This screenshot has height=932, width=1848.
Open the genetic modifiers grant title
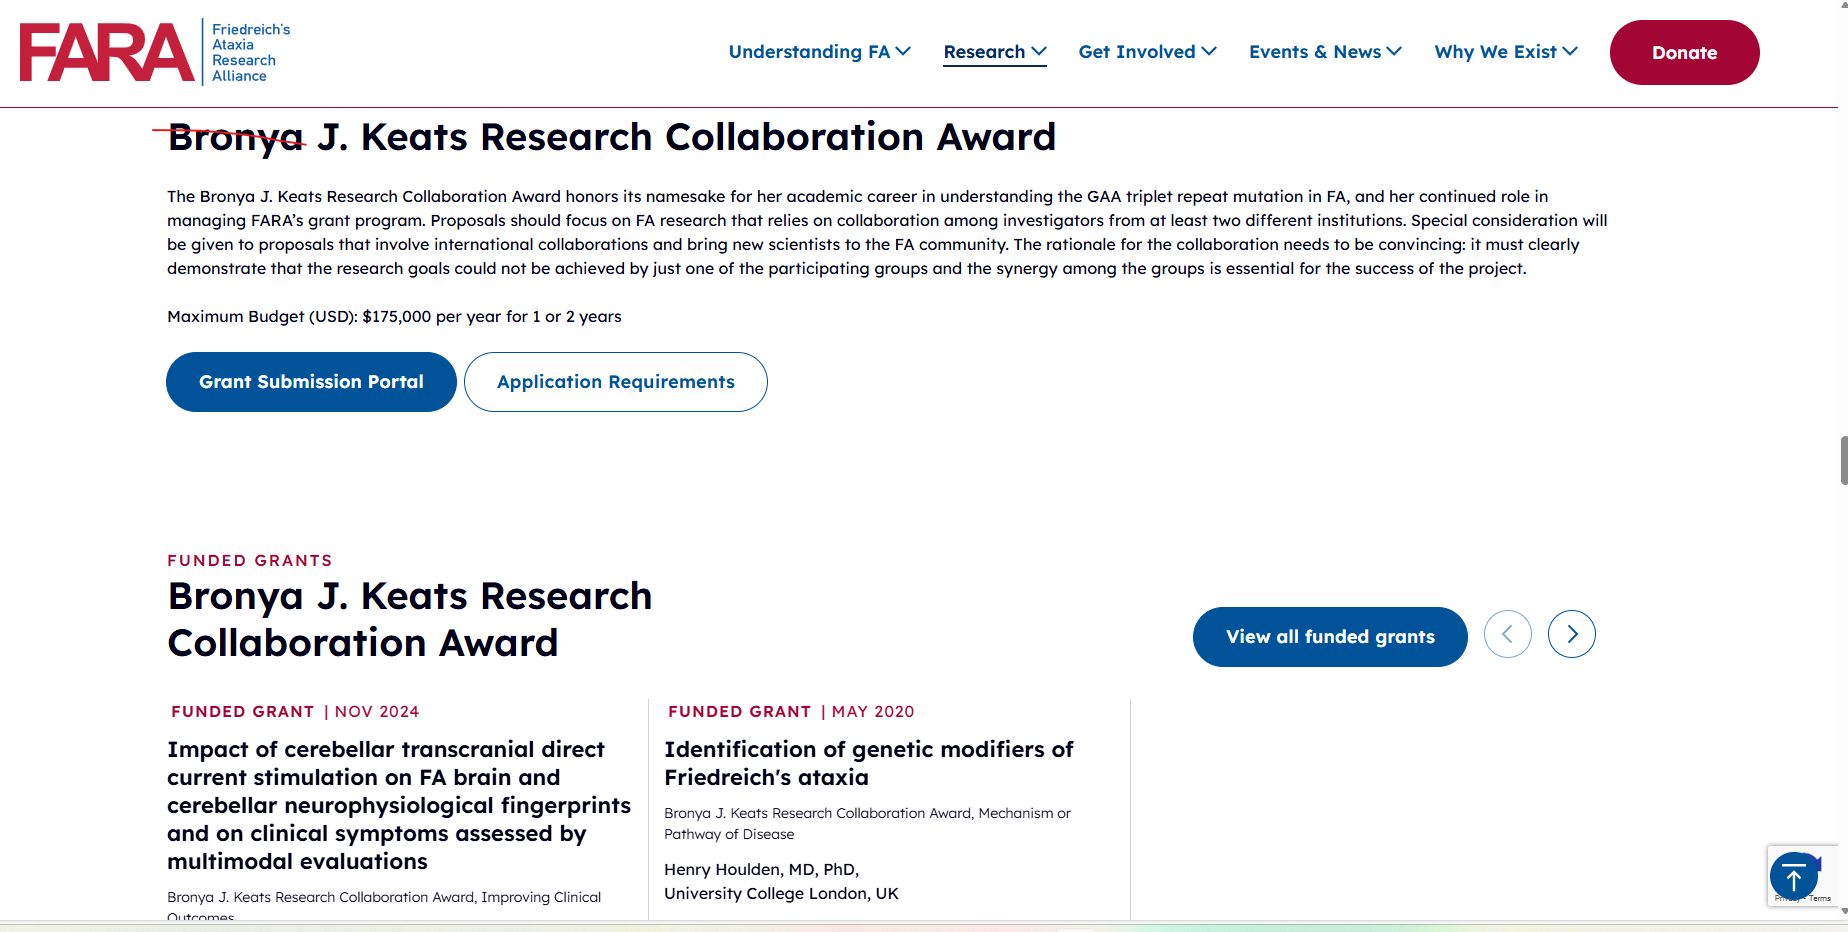click(868, 763)
